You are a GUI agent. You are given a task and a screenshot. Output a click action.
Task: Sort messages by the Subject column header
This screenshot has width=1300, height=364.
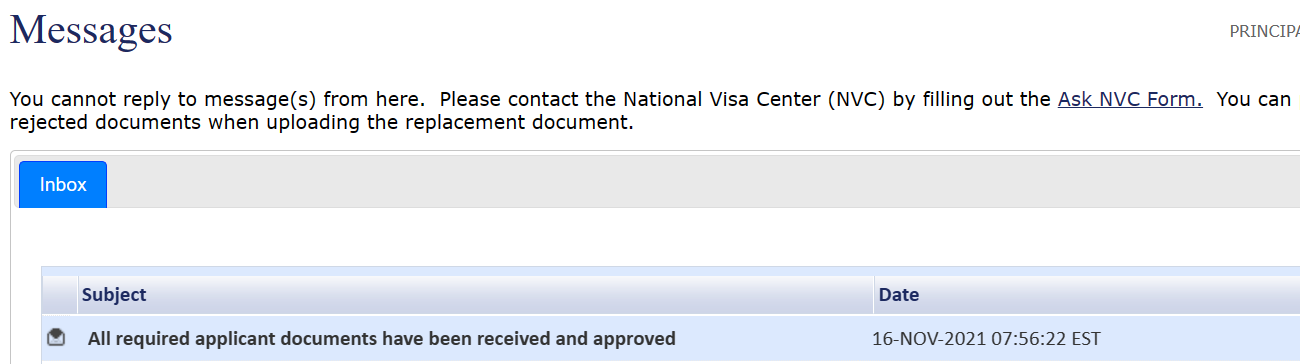click(x=114, y=295)
